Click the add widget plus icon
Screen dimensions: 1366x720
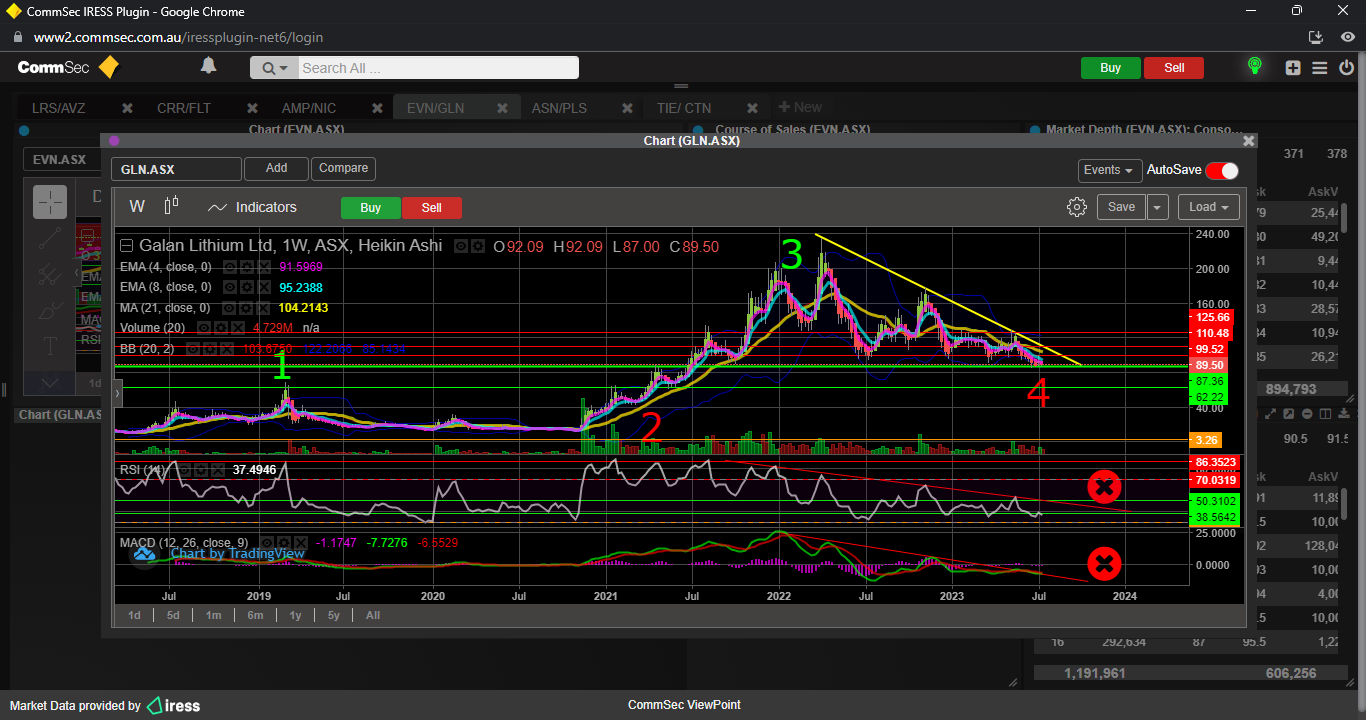pyautogui.click(x=1293, y=68)
